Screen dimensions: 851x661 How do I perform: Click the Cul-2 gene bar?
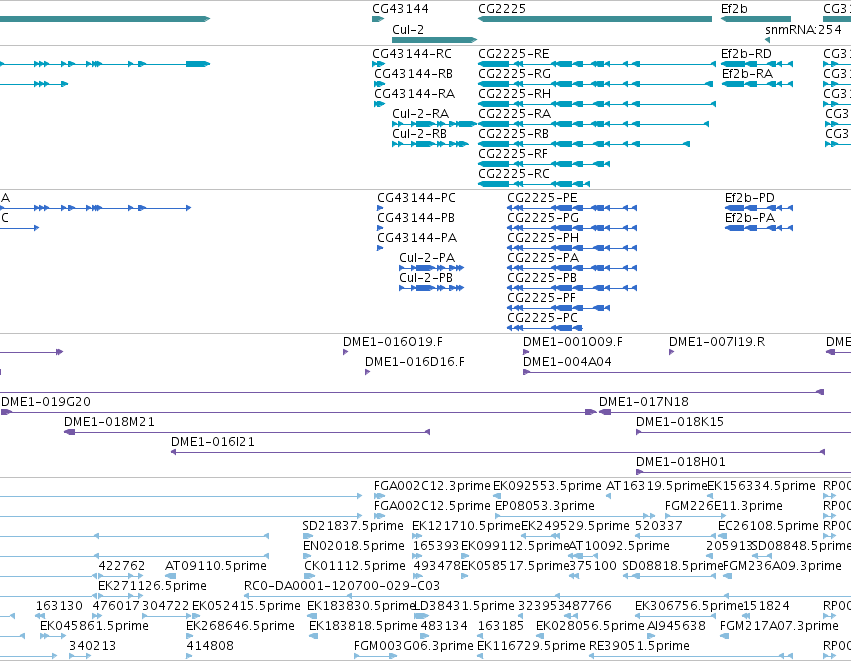(434, 40)
